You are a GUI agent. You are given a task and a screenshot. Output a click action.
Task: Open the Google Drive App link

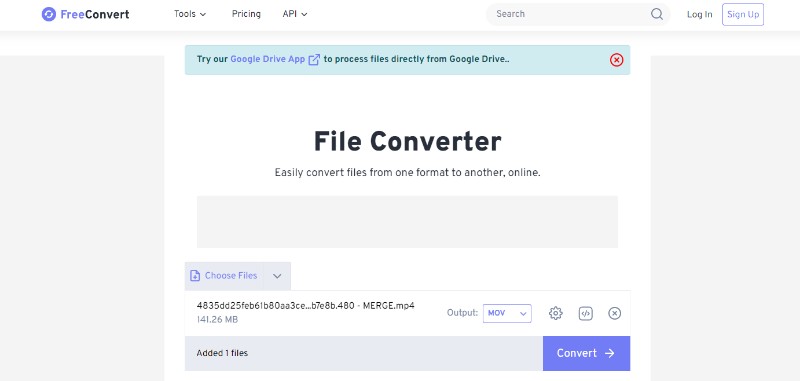pyautogui.click(x=267, y=59)
